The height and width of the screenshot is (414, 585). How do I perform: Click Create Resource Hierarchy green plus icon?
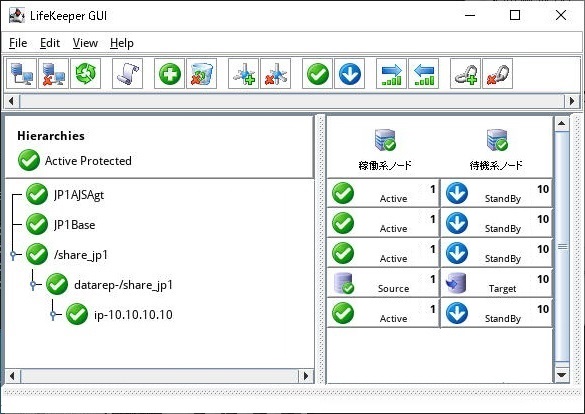click(x=169, y=73)
